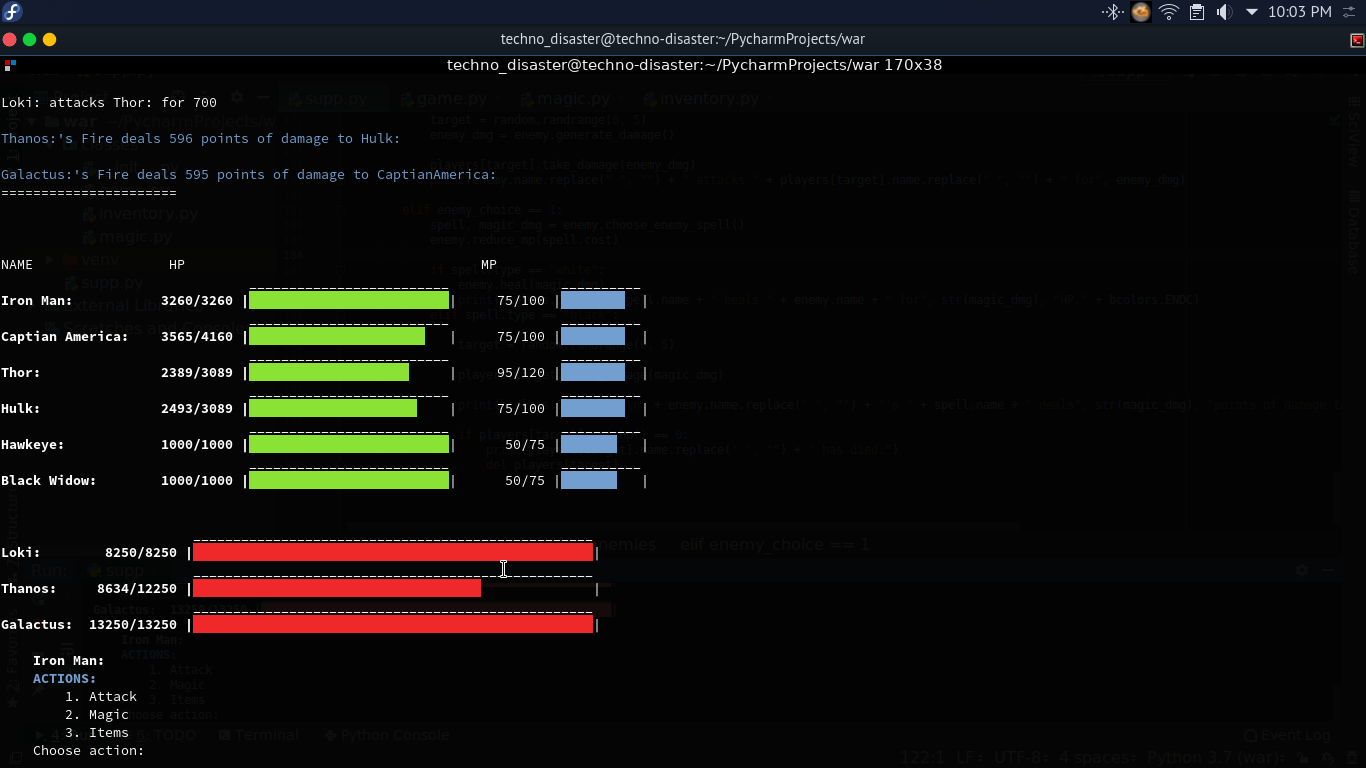
Task: Click the HP column header
Action: pos(177,264)
